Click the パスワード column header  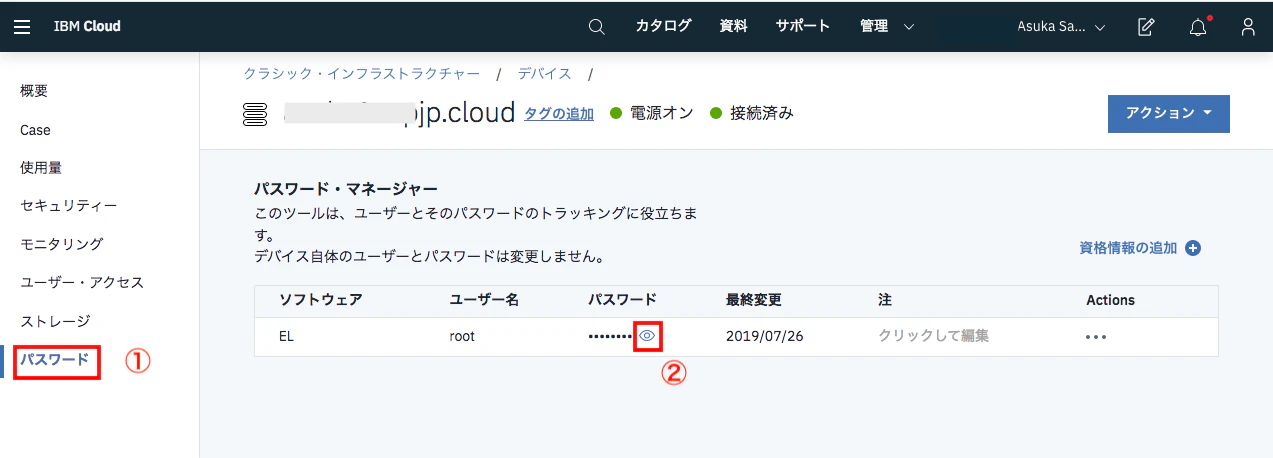click(622, 300)
